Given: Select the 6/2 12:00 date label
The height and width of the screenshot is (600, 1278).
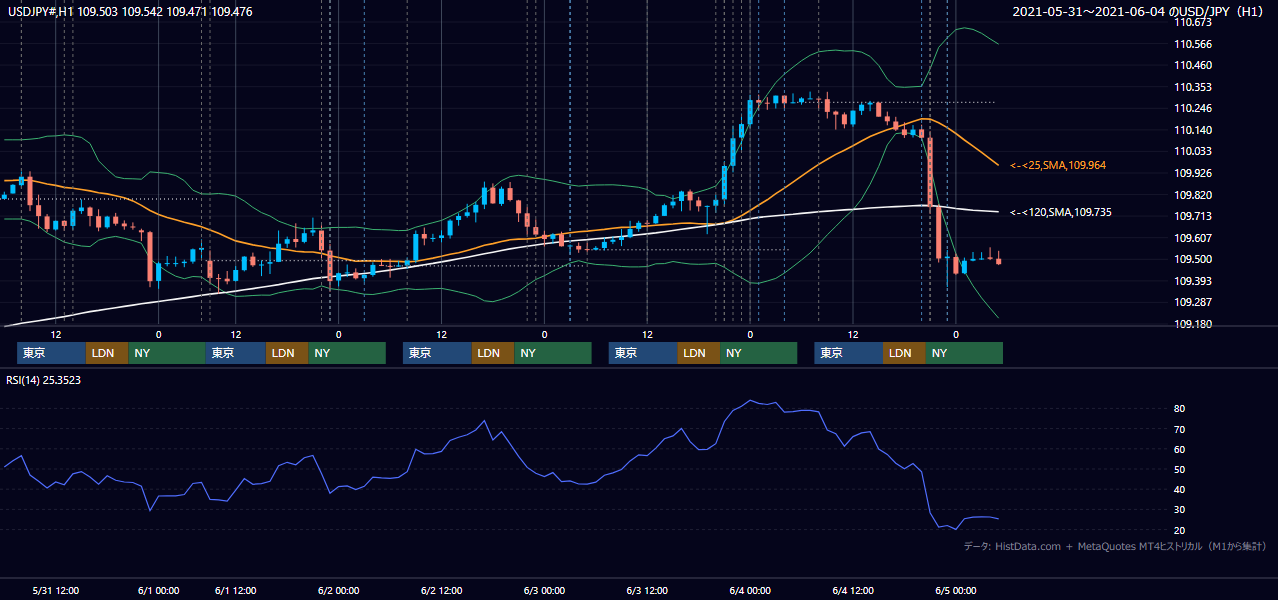Looking at the screenshot, I should tap(441, 591).
